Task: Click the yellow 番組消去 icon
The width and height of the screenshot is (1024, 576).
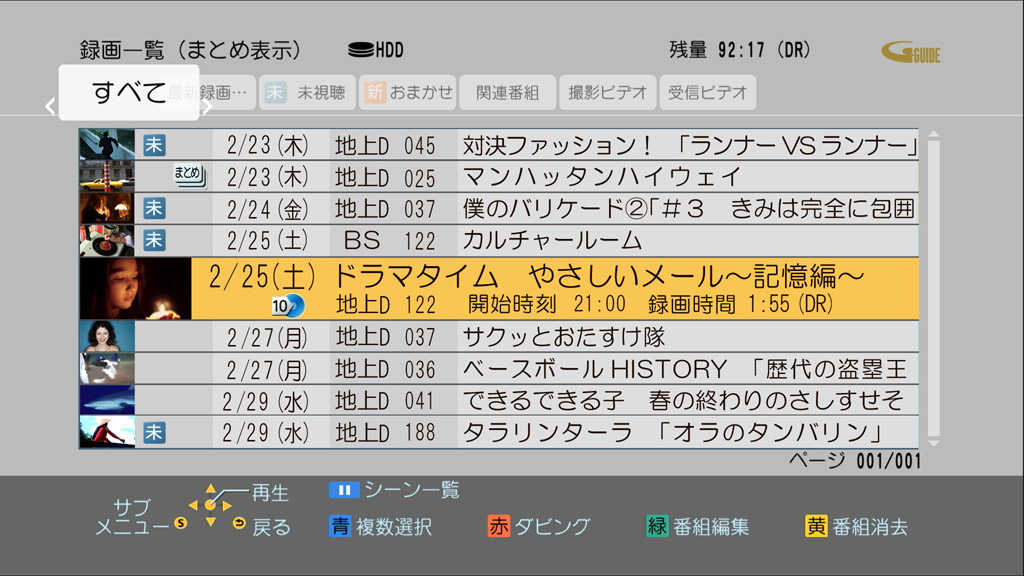Action: tap(816, 524)
